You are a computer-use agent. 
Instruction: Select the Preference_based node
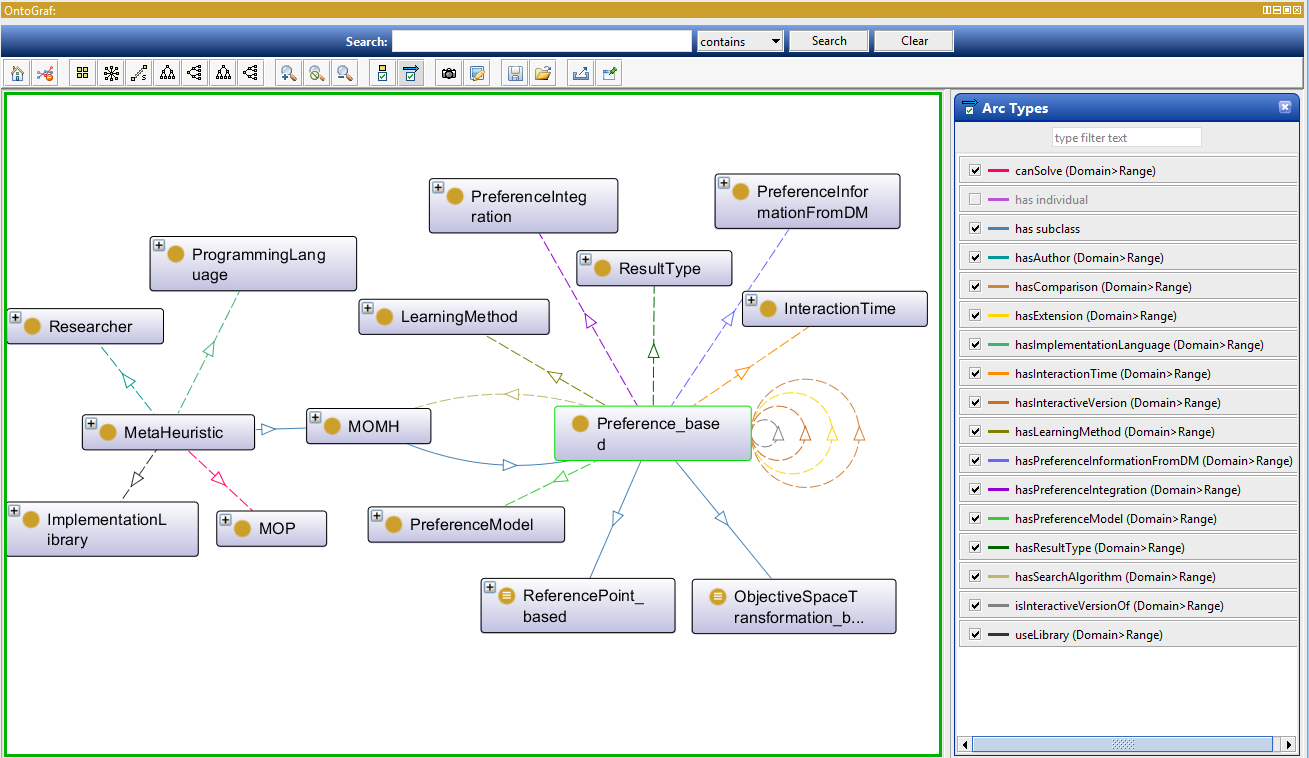pos(652,433)
